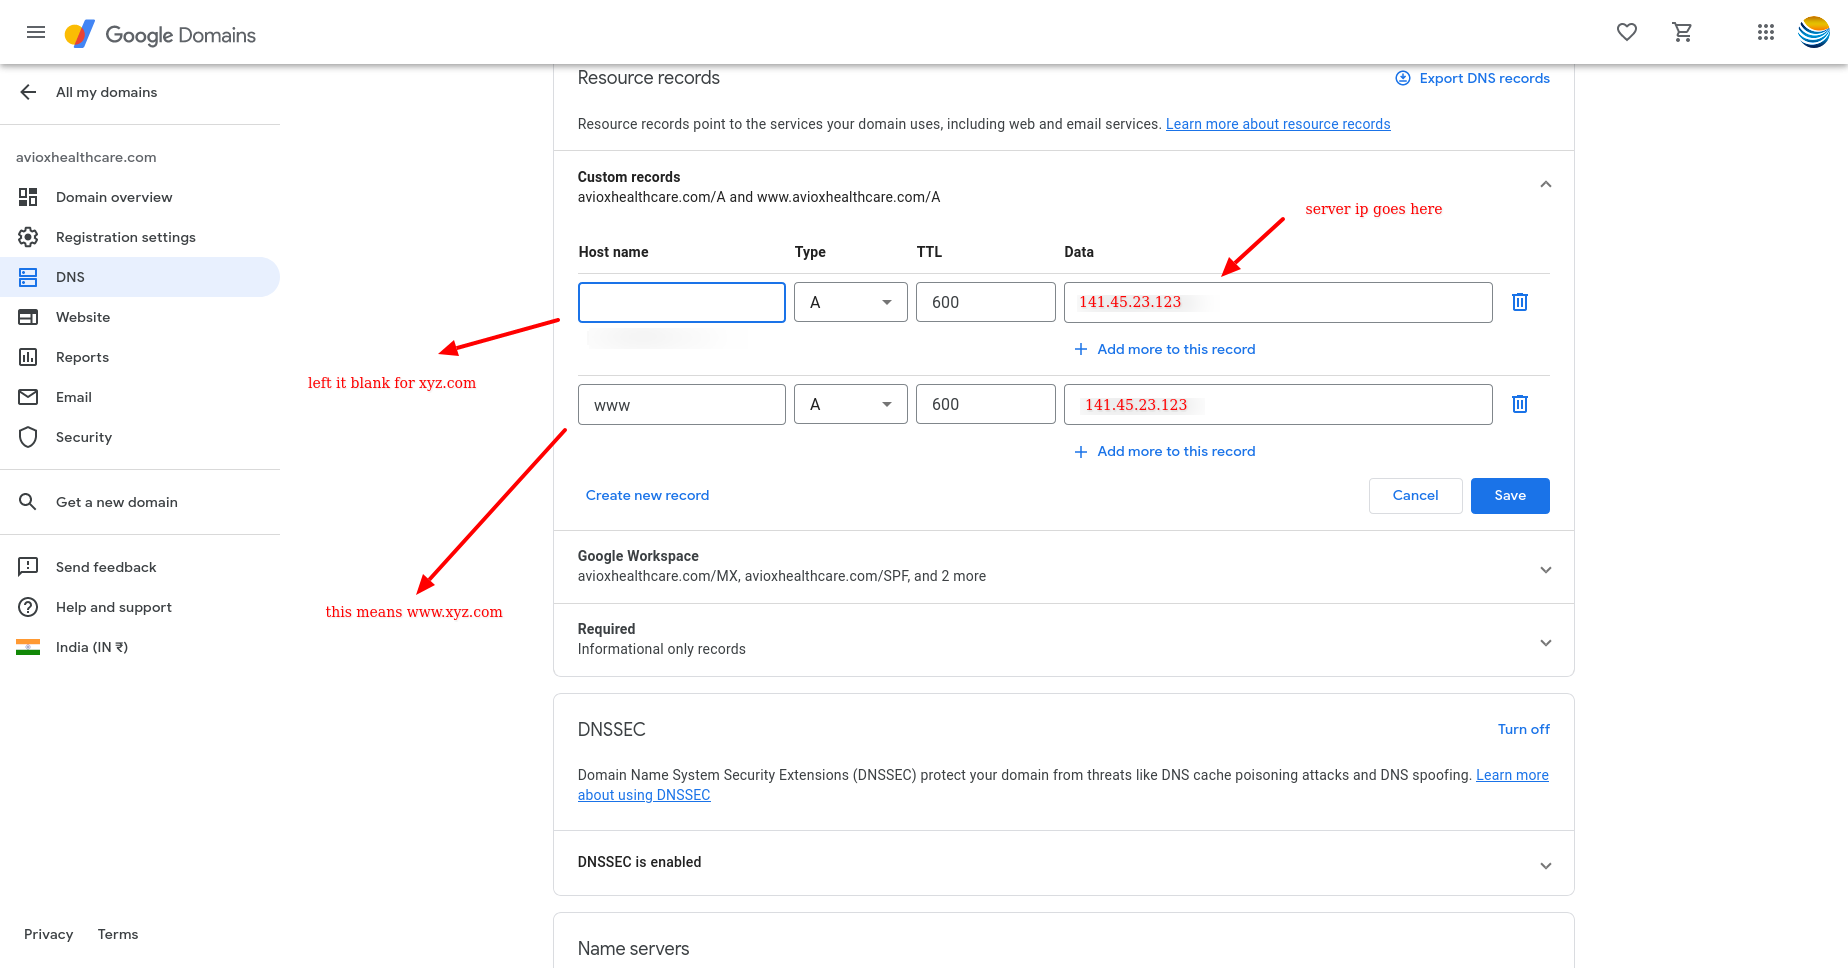The height and width of the screenshot is (968, 1848).
Task: Click the Google Domains logo
Action: pos(160,34)
